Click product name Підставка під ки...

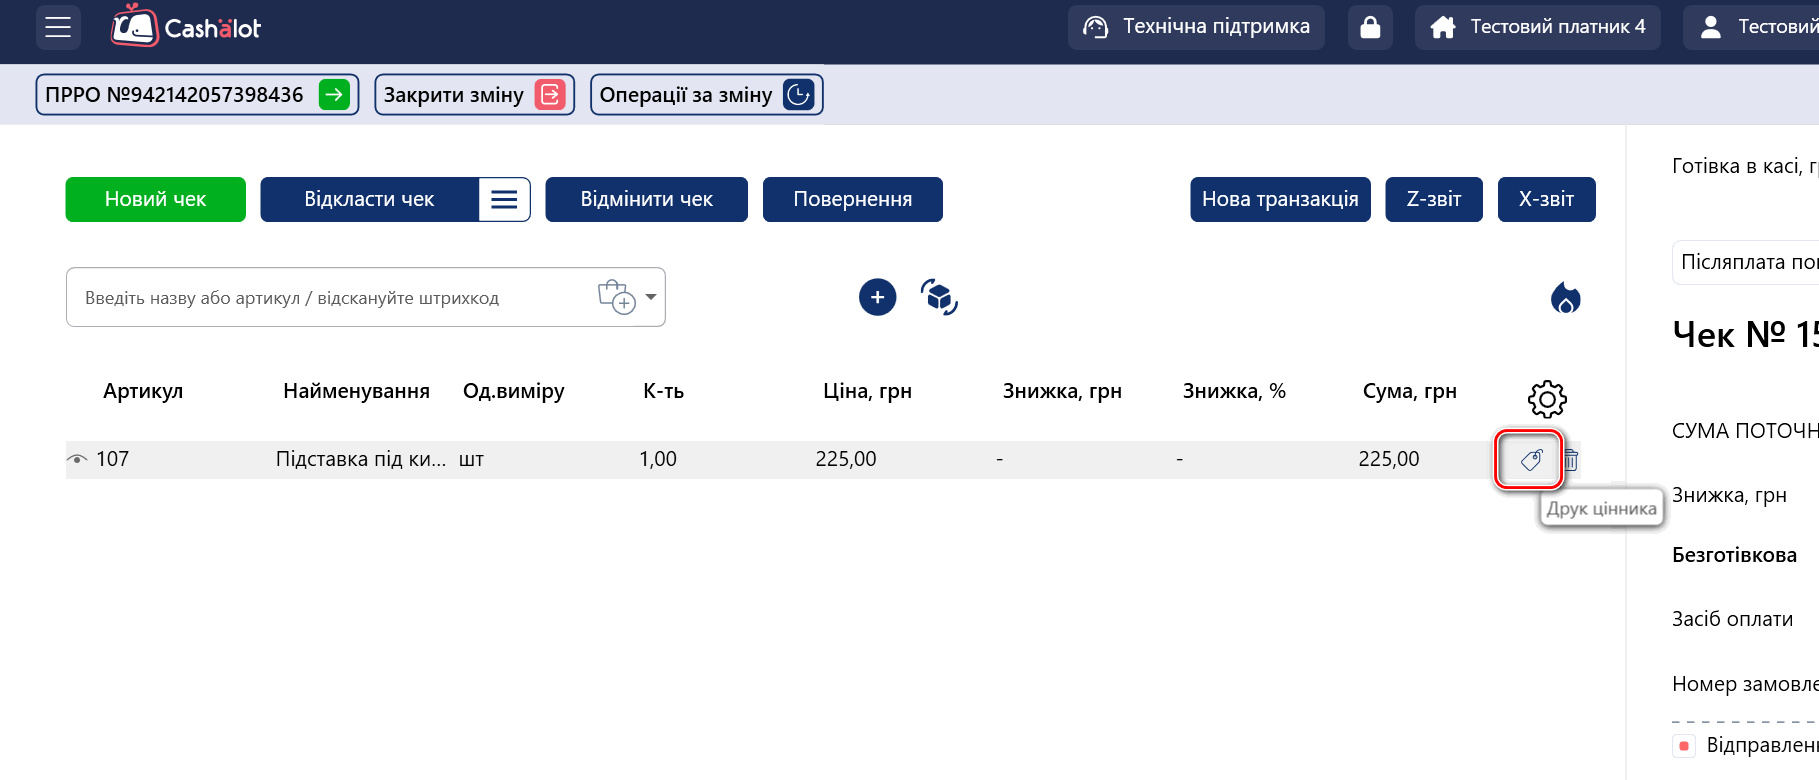[x=361, y=459]
